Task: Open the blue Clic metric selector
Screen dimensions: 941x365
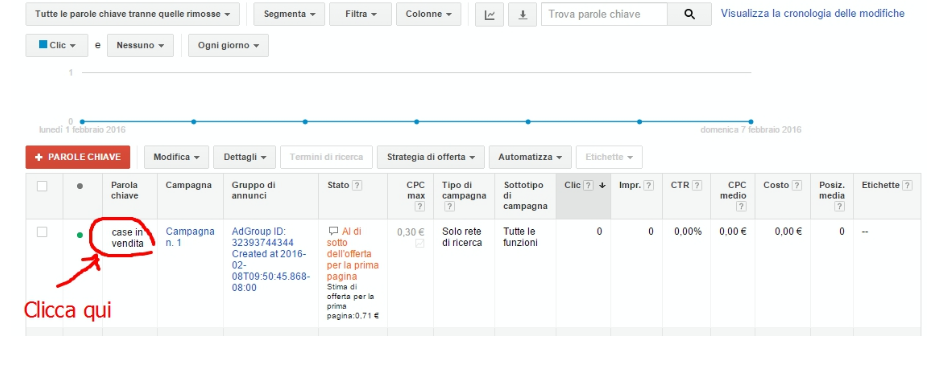Action: point(57,46)
